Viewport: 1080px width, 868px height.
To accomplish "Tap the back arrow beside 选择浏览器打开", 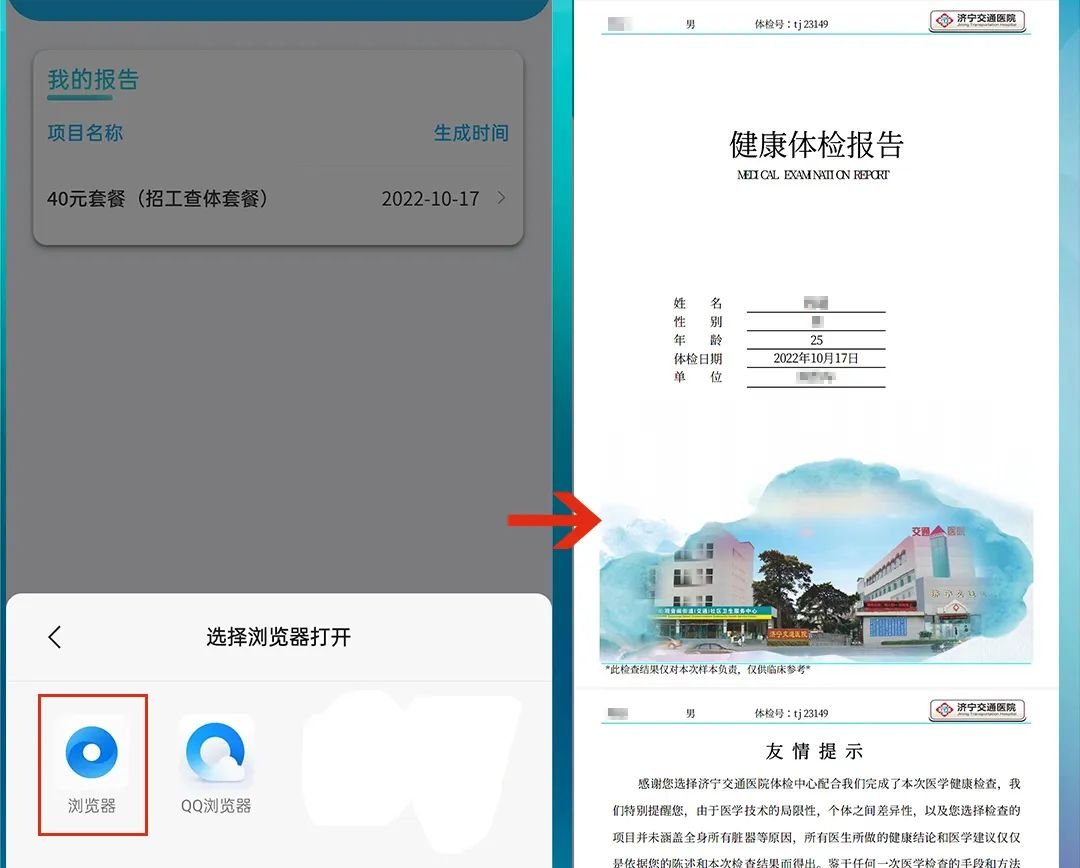I will coord(55,637).
